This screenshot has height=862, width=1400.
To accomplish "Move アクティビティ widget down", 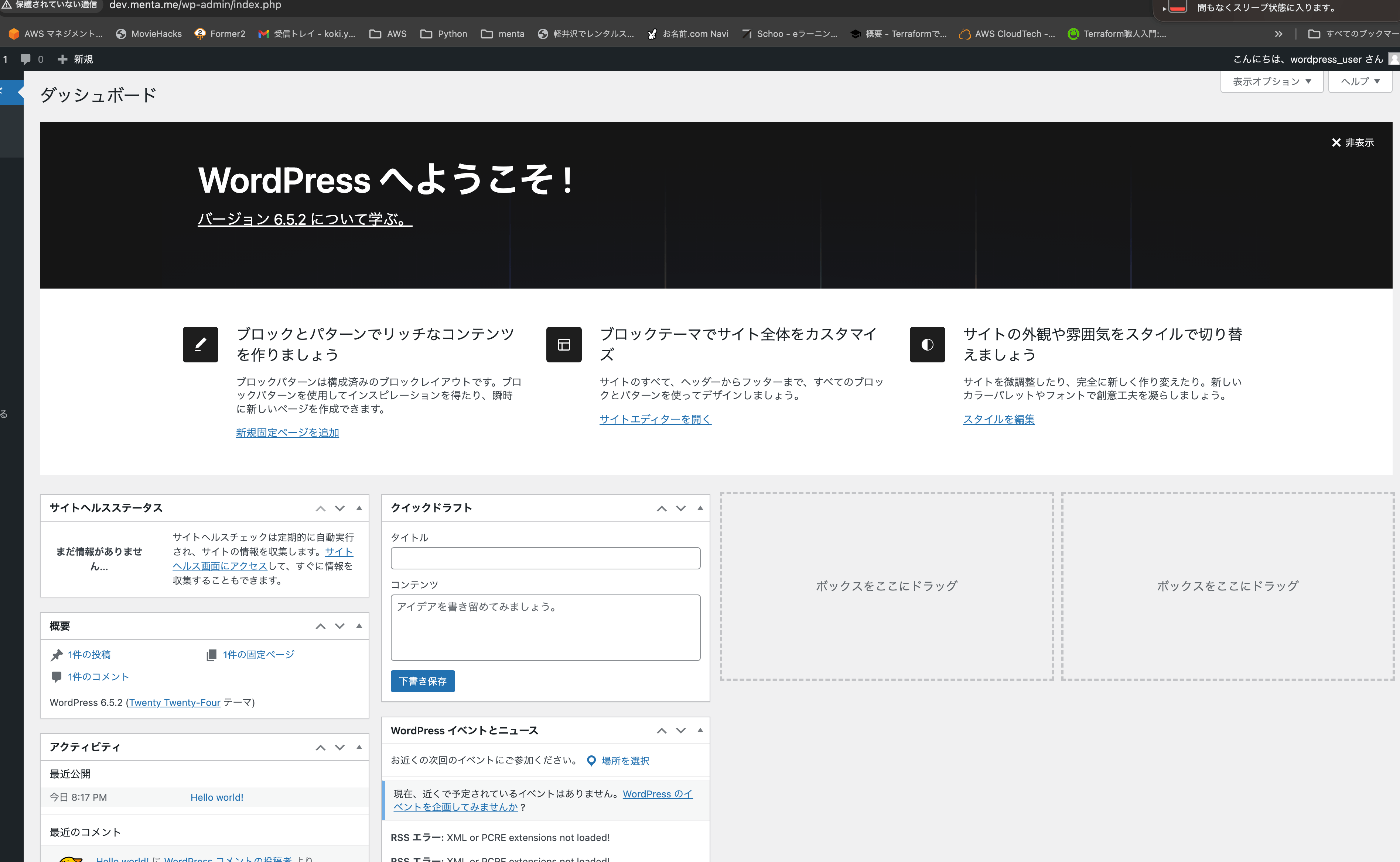I will 340,747.
